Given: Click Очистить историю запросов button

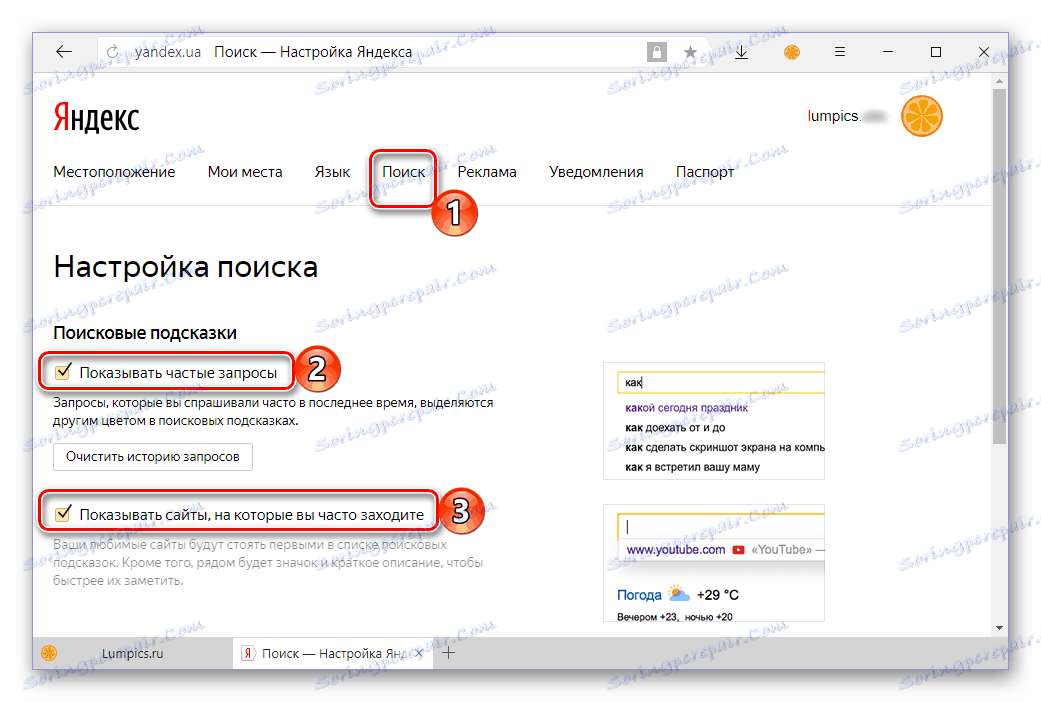Looking at the screenshot, I should pyautogui.click(x=153, y=457).
